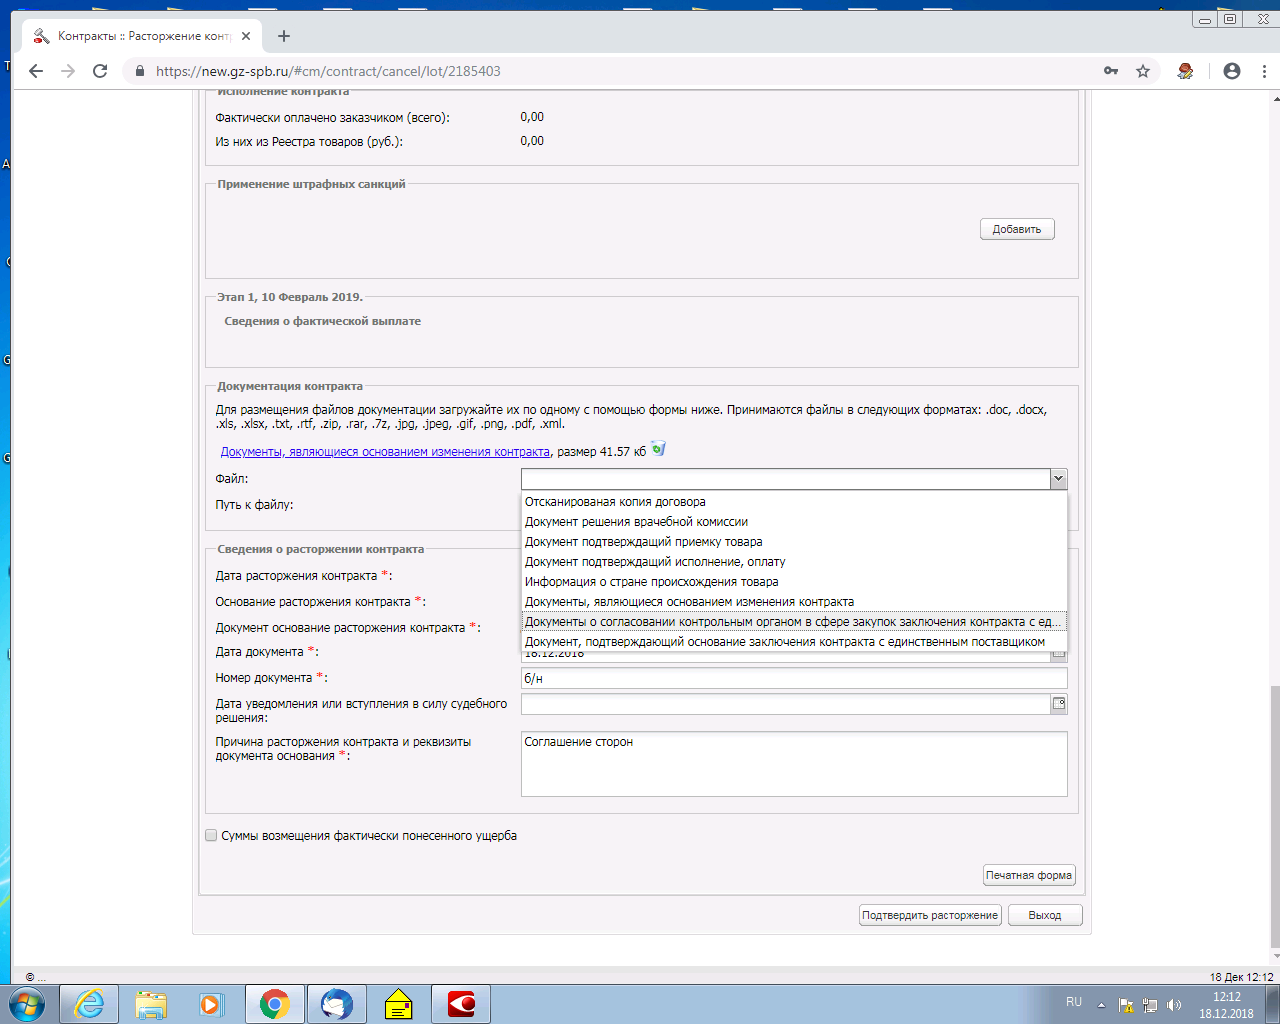Open the yellow envelope taskbar app
The width and height of the screenshot is (1280, 1024).
pyautogui.click(x=398, y=1003)
